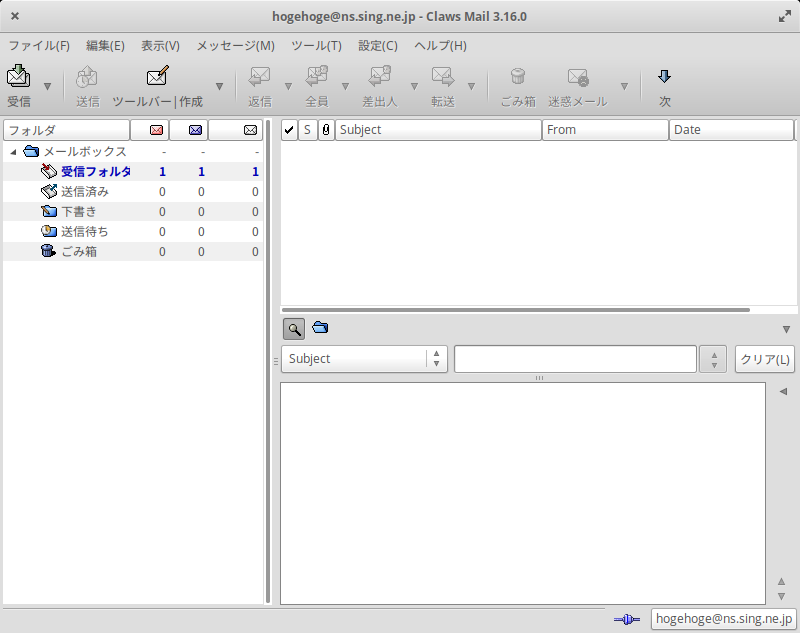
Task: Open the 編集(E) menu
Action: (x=105, y=46)
